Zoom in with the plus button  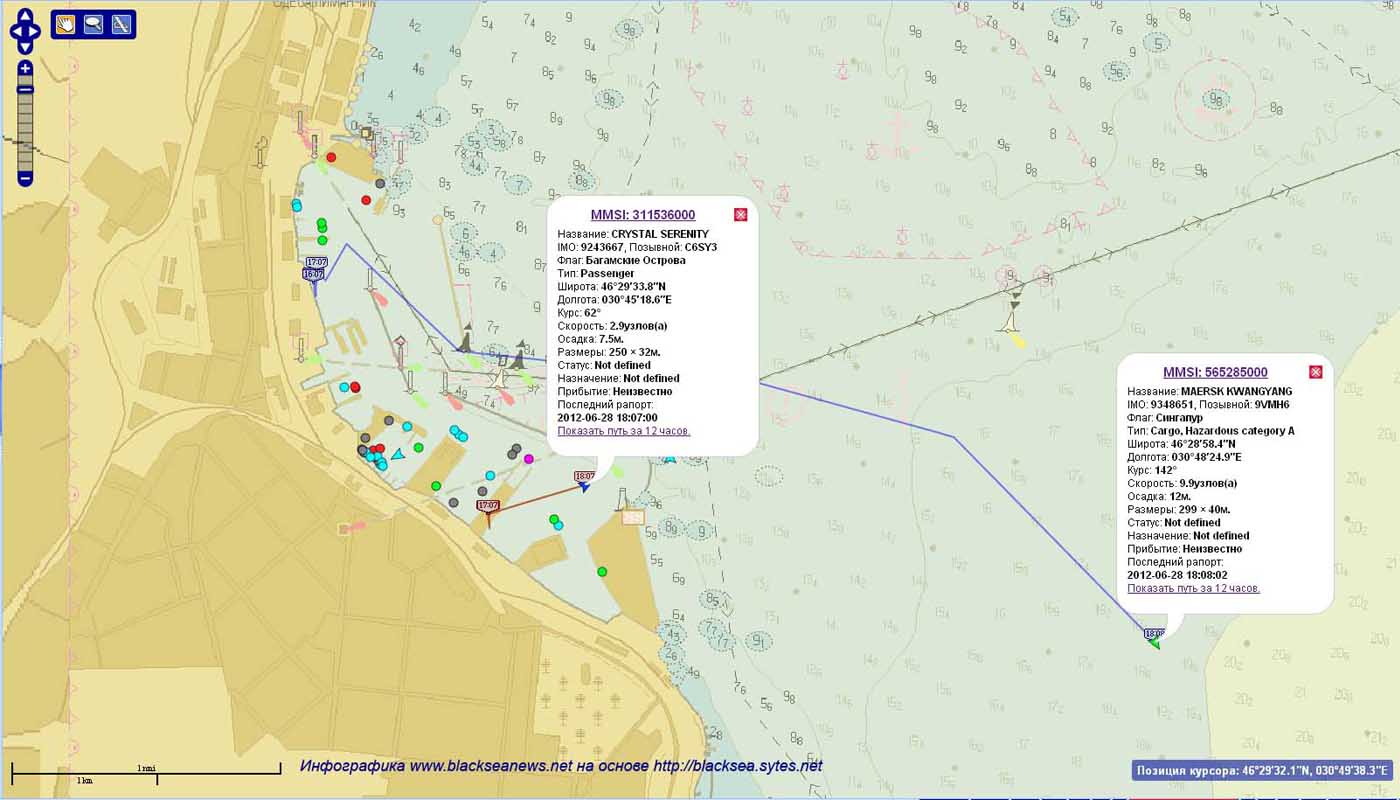25,69
